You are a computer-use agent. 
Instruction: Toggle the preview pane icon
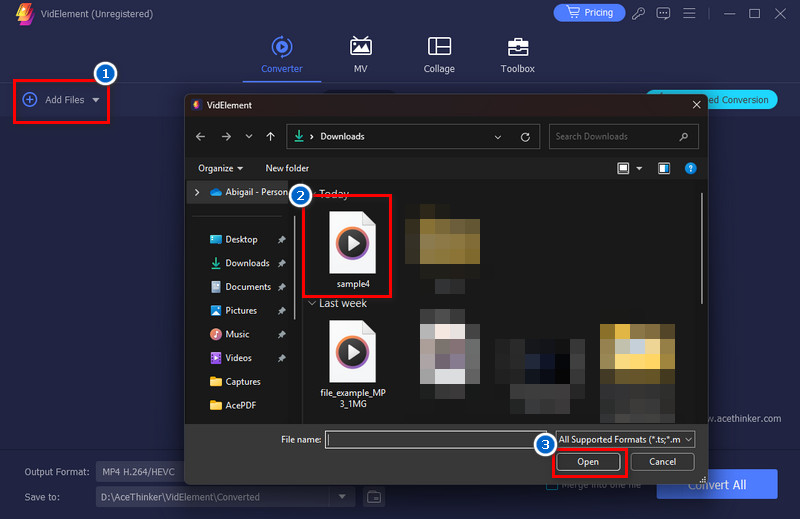pyautogui.click(x=664, y=168)
